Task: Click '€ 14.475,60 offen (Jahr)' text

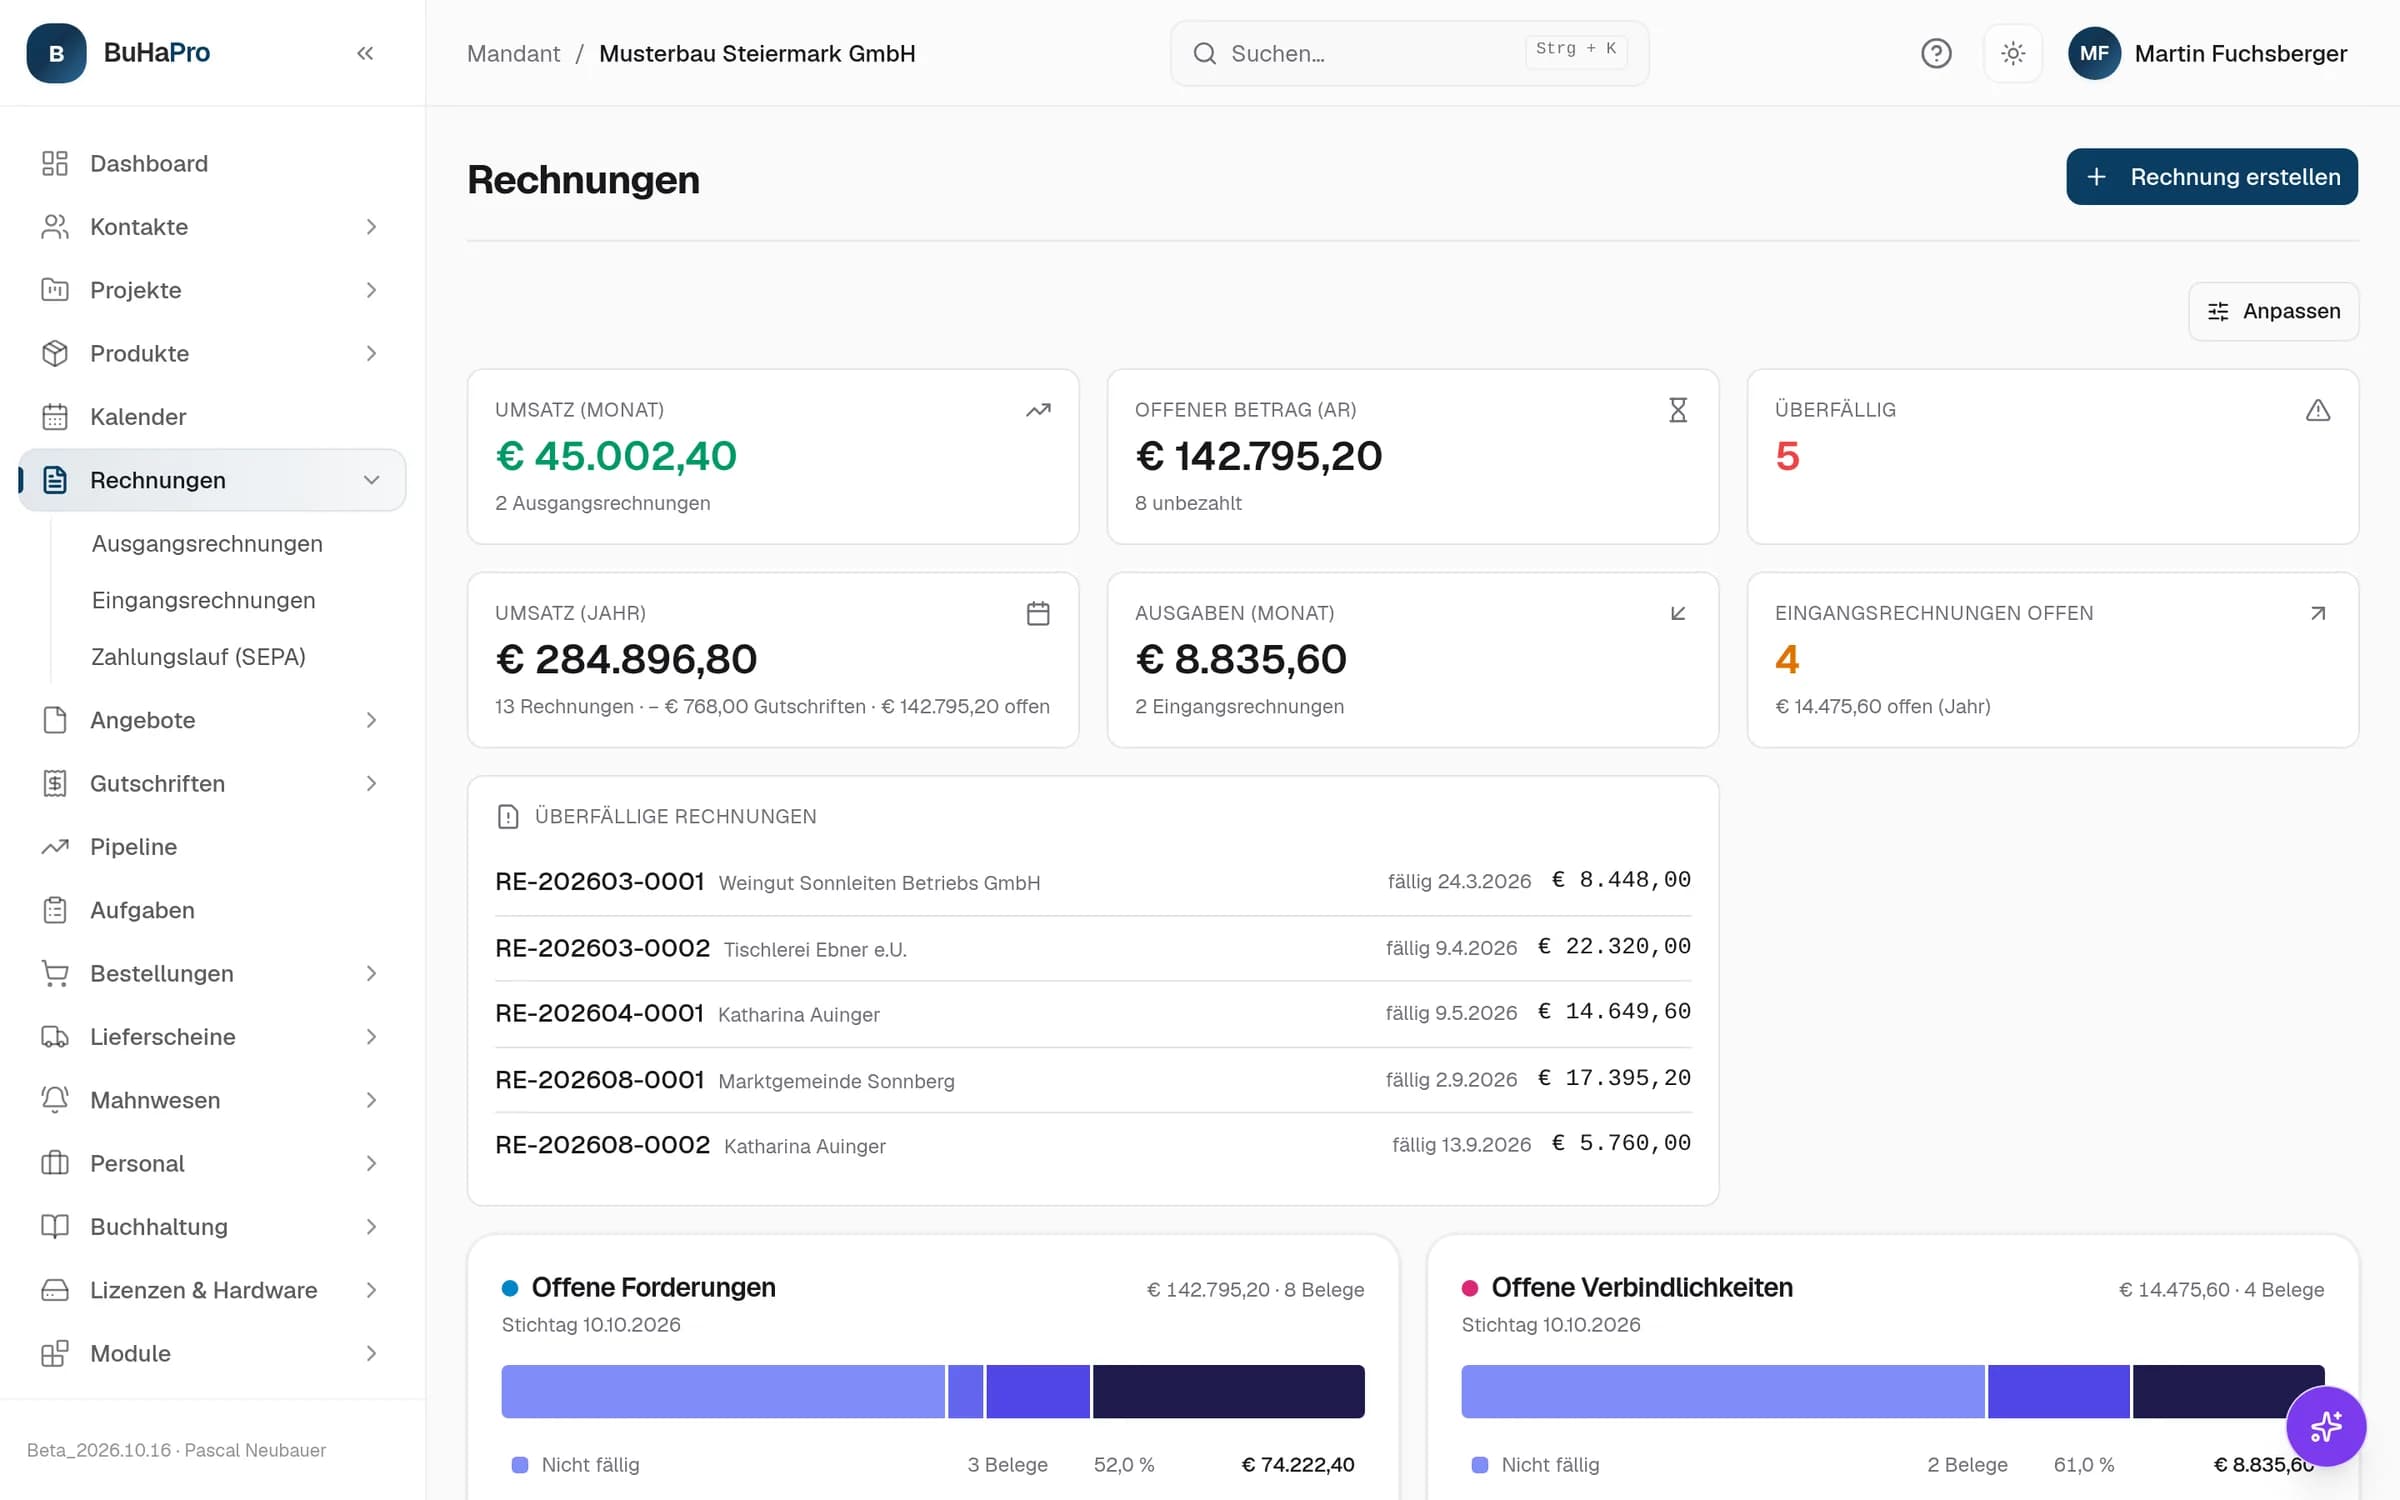Action: 1882,706
